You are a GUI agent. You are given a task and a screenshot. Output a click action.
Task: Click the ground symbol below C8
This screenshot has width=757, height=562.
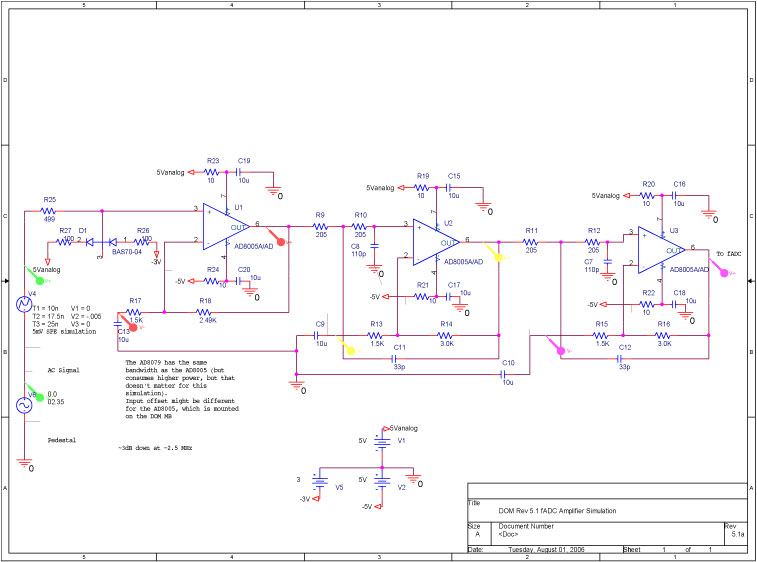coord(374,269)
